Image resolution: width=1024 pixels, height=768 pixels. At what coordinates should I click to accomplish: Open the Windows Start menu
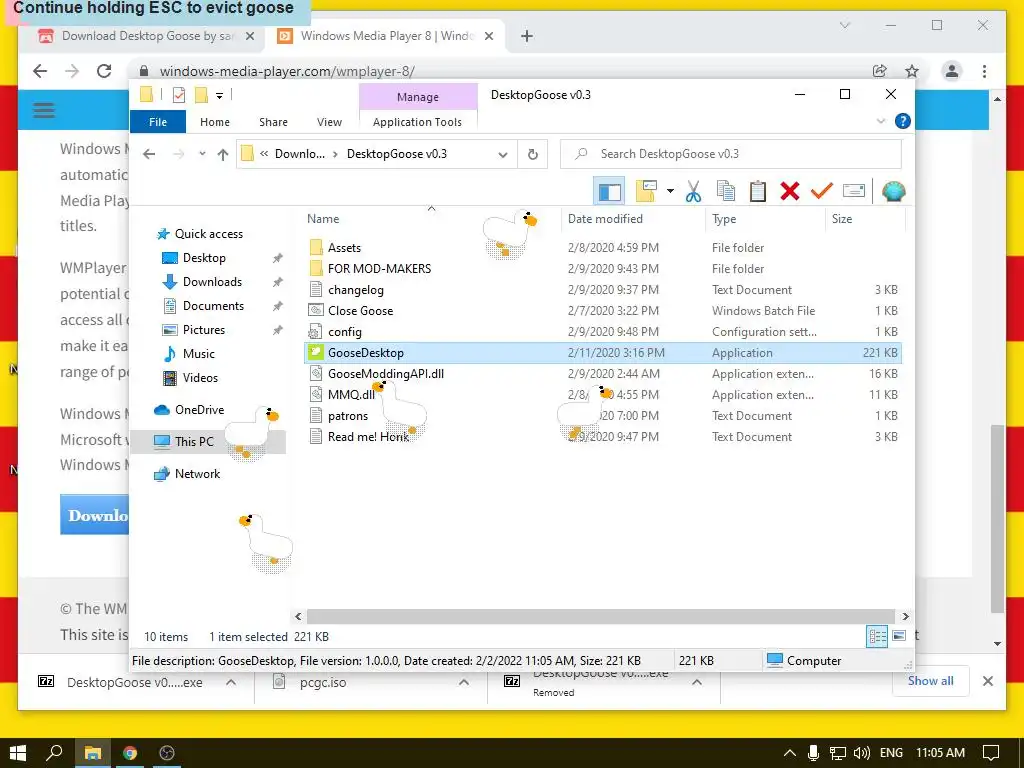(x=18, y=753)
